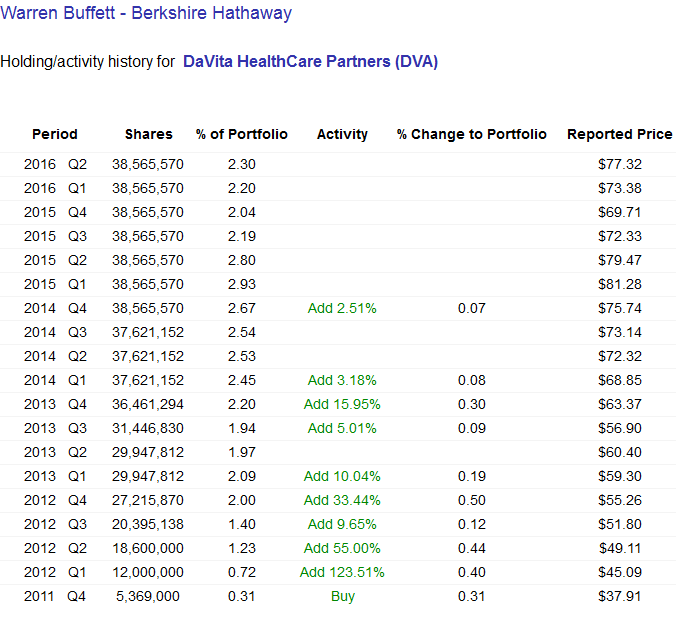Click the $79.47 reported price
Viewport: 676px width, 622px height.
[x=620, y=261]
